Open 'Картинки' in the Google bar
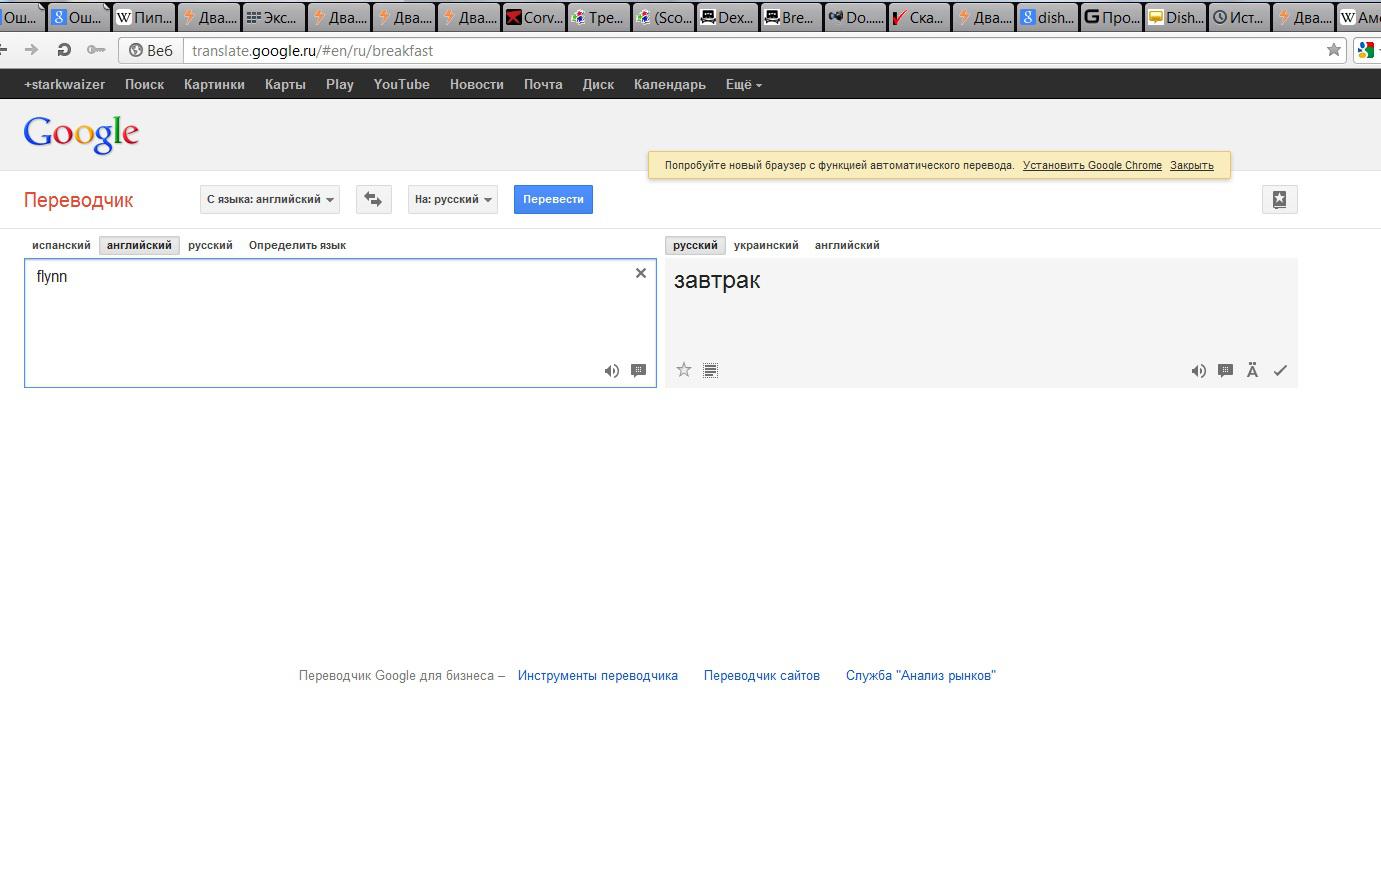The image size is (1381, 879). pyautogui.click(x=214, y=84)
